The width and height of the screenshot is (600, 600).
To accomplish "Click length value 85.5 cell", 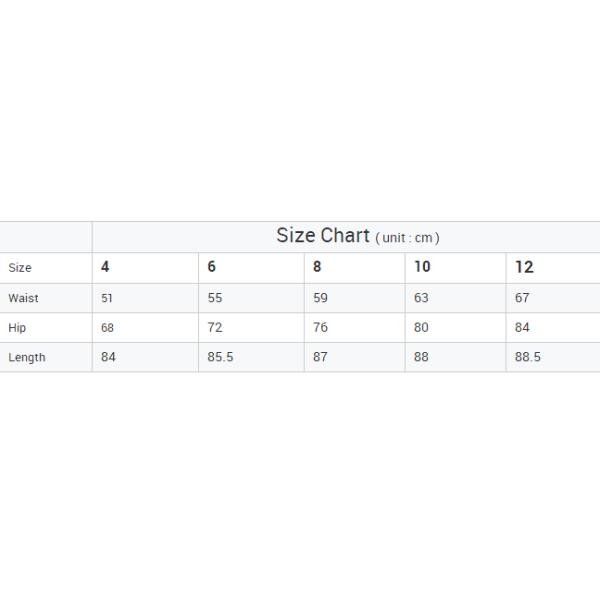I will coord(220,358).
